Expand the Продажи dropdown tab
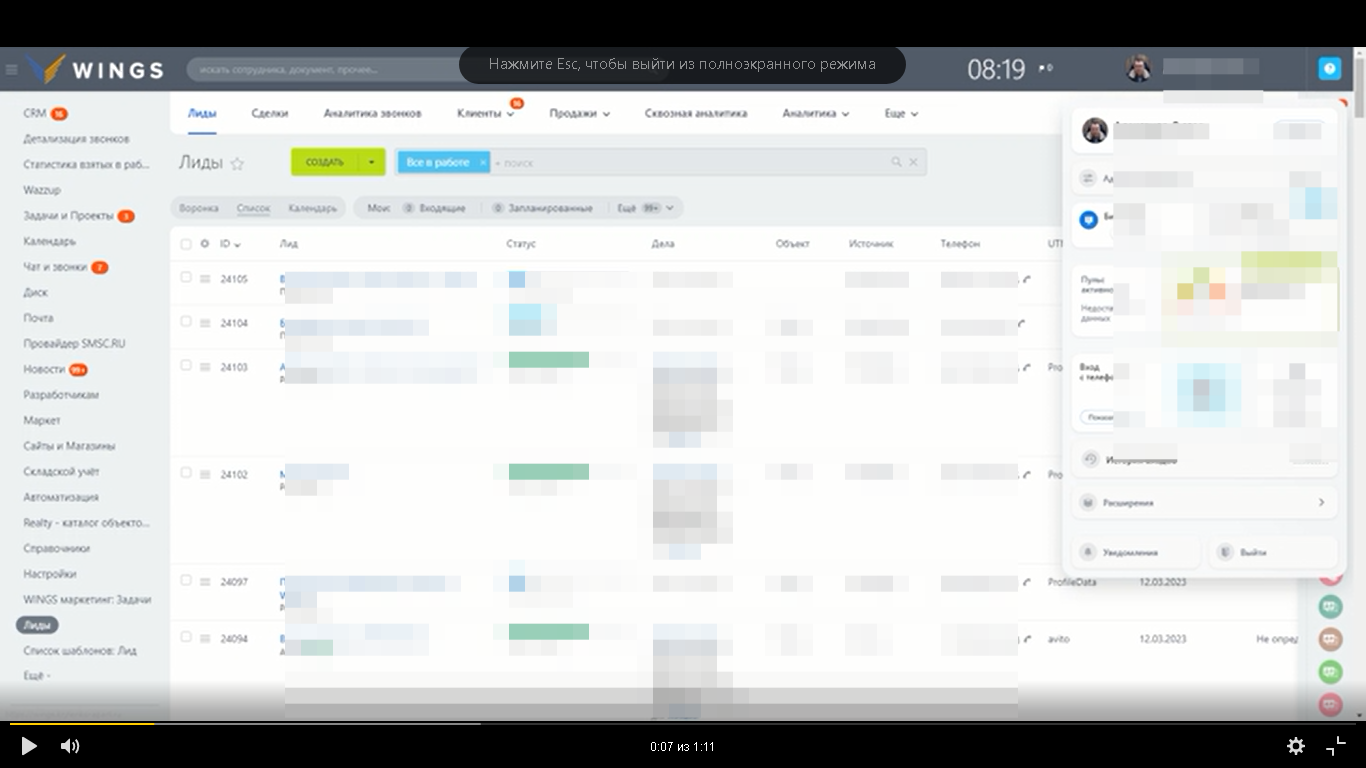1366x768 pixels. point(580,114)
